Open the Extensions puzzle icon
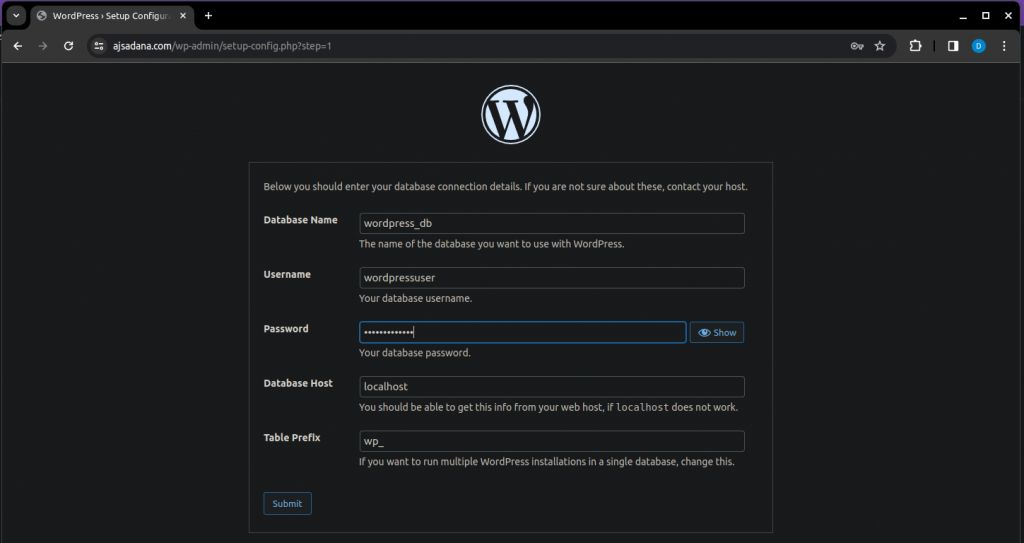Viewport: 1024px width, 543px height. (x=916, y=46)
